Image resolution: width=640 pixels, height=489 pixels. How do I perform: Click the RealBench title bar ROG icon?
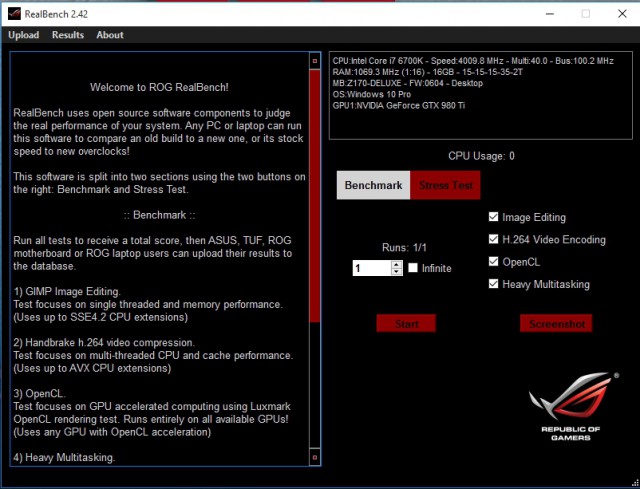(14, 14)
